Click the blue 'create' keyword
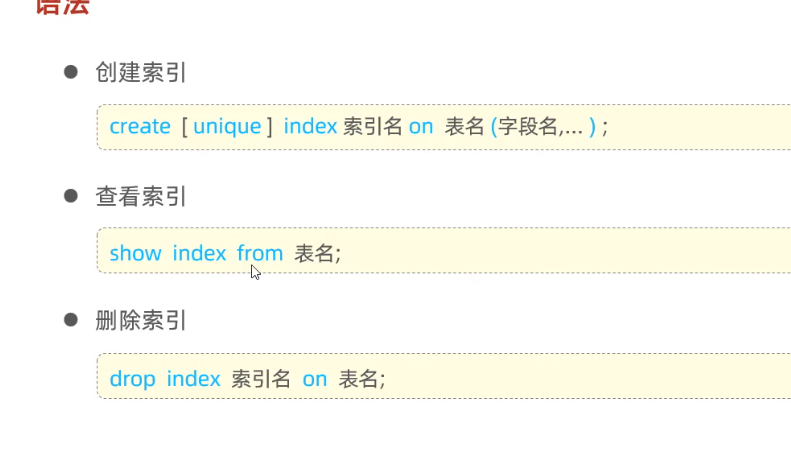The height and width of the screenshot is (449, 791). click(140, 127)
